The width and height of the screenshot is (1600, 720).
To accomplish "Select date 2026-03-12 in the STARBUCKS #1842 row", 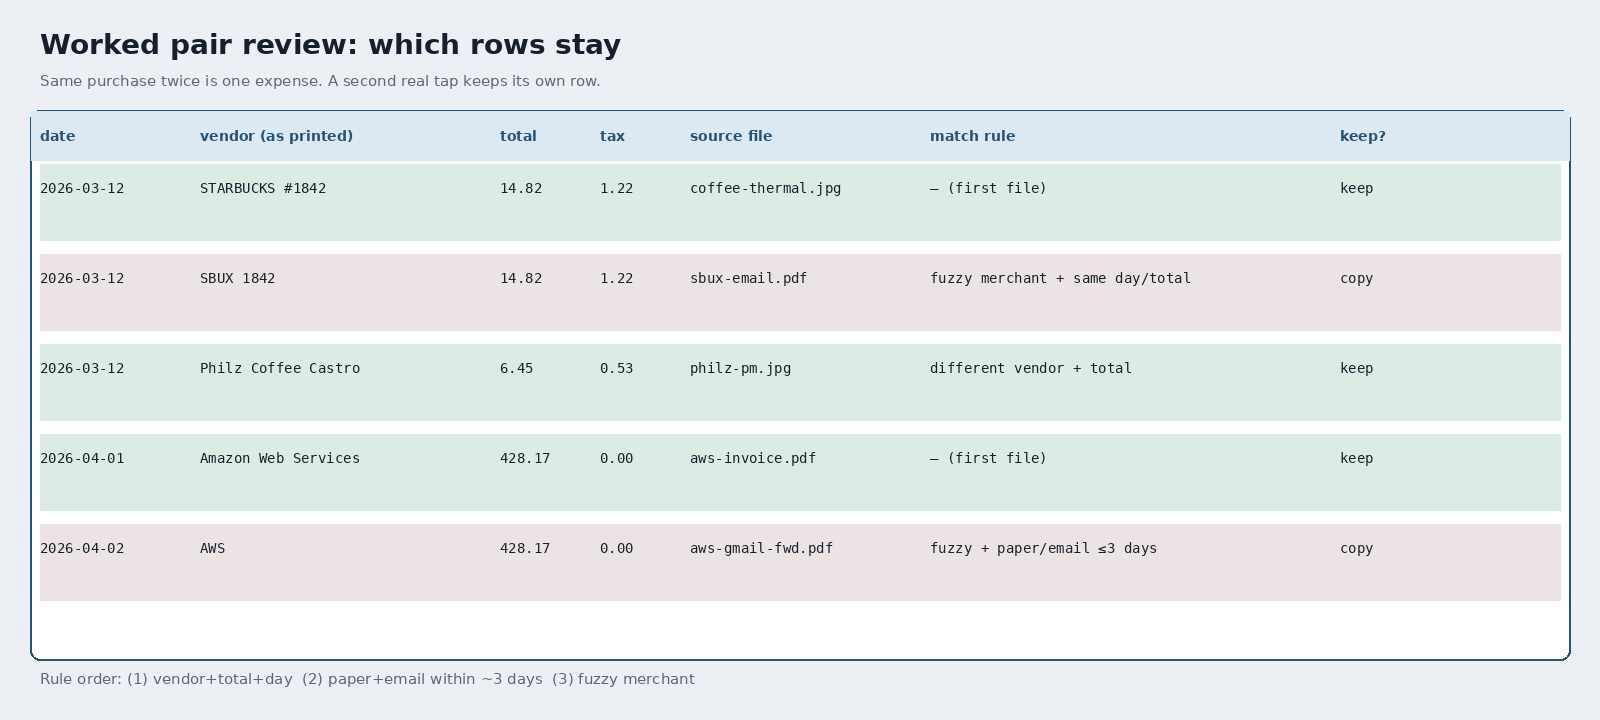I will click(82, 188).
